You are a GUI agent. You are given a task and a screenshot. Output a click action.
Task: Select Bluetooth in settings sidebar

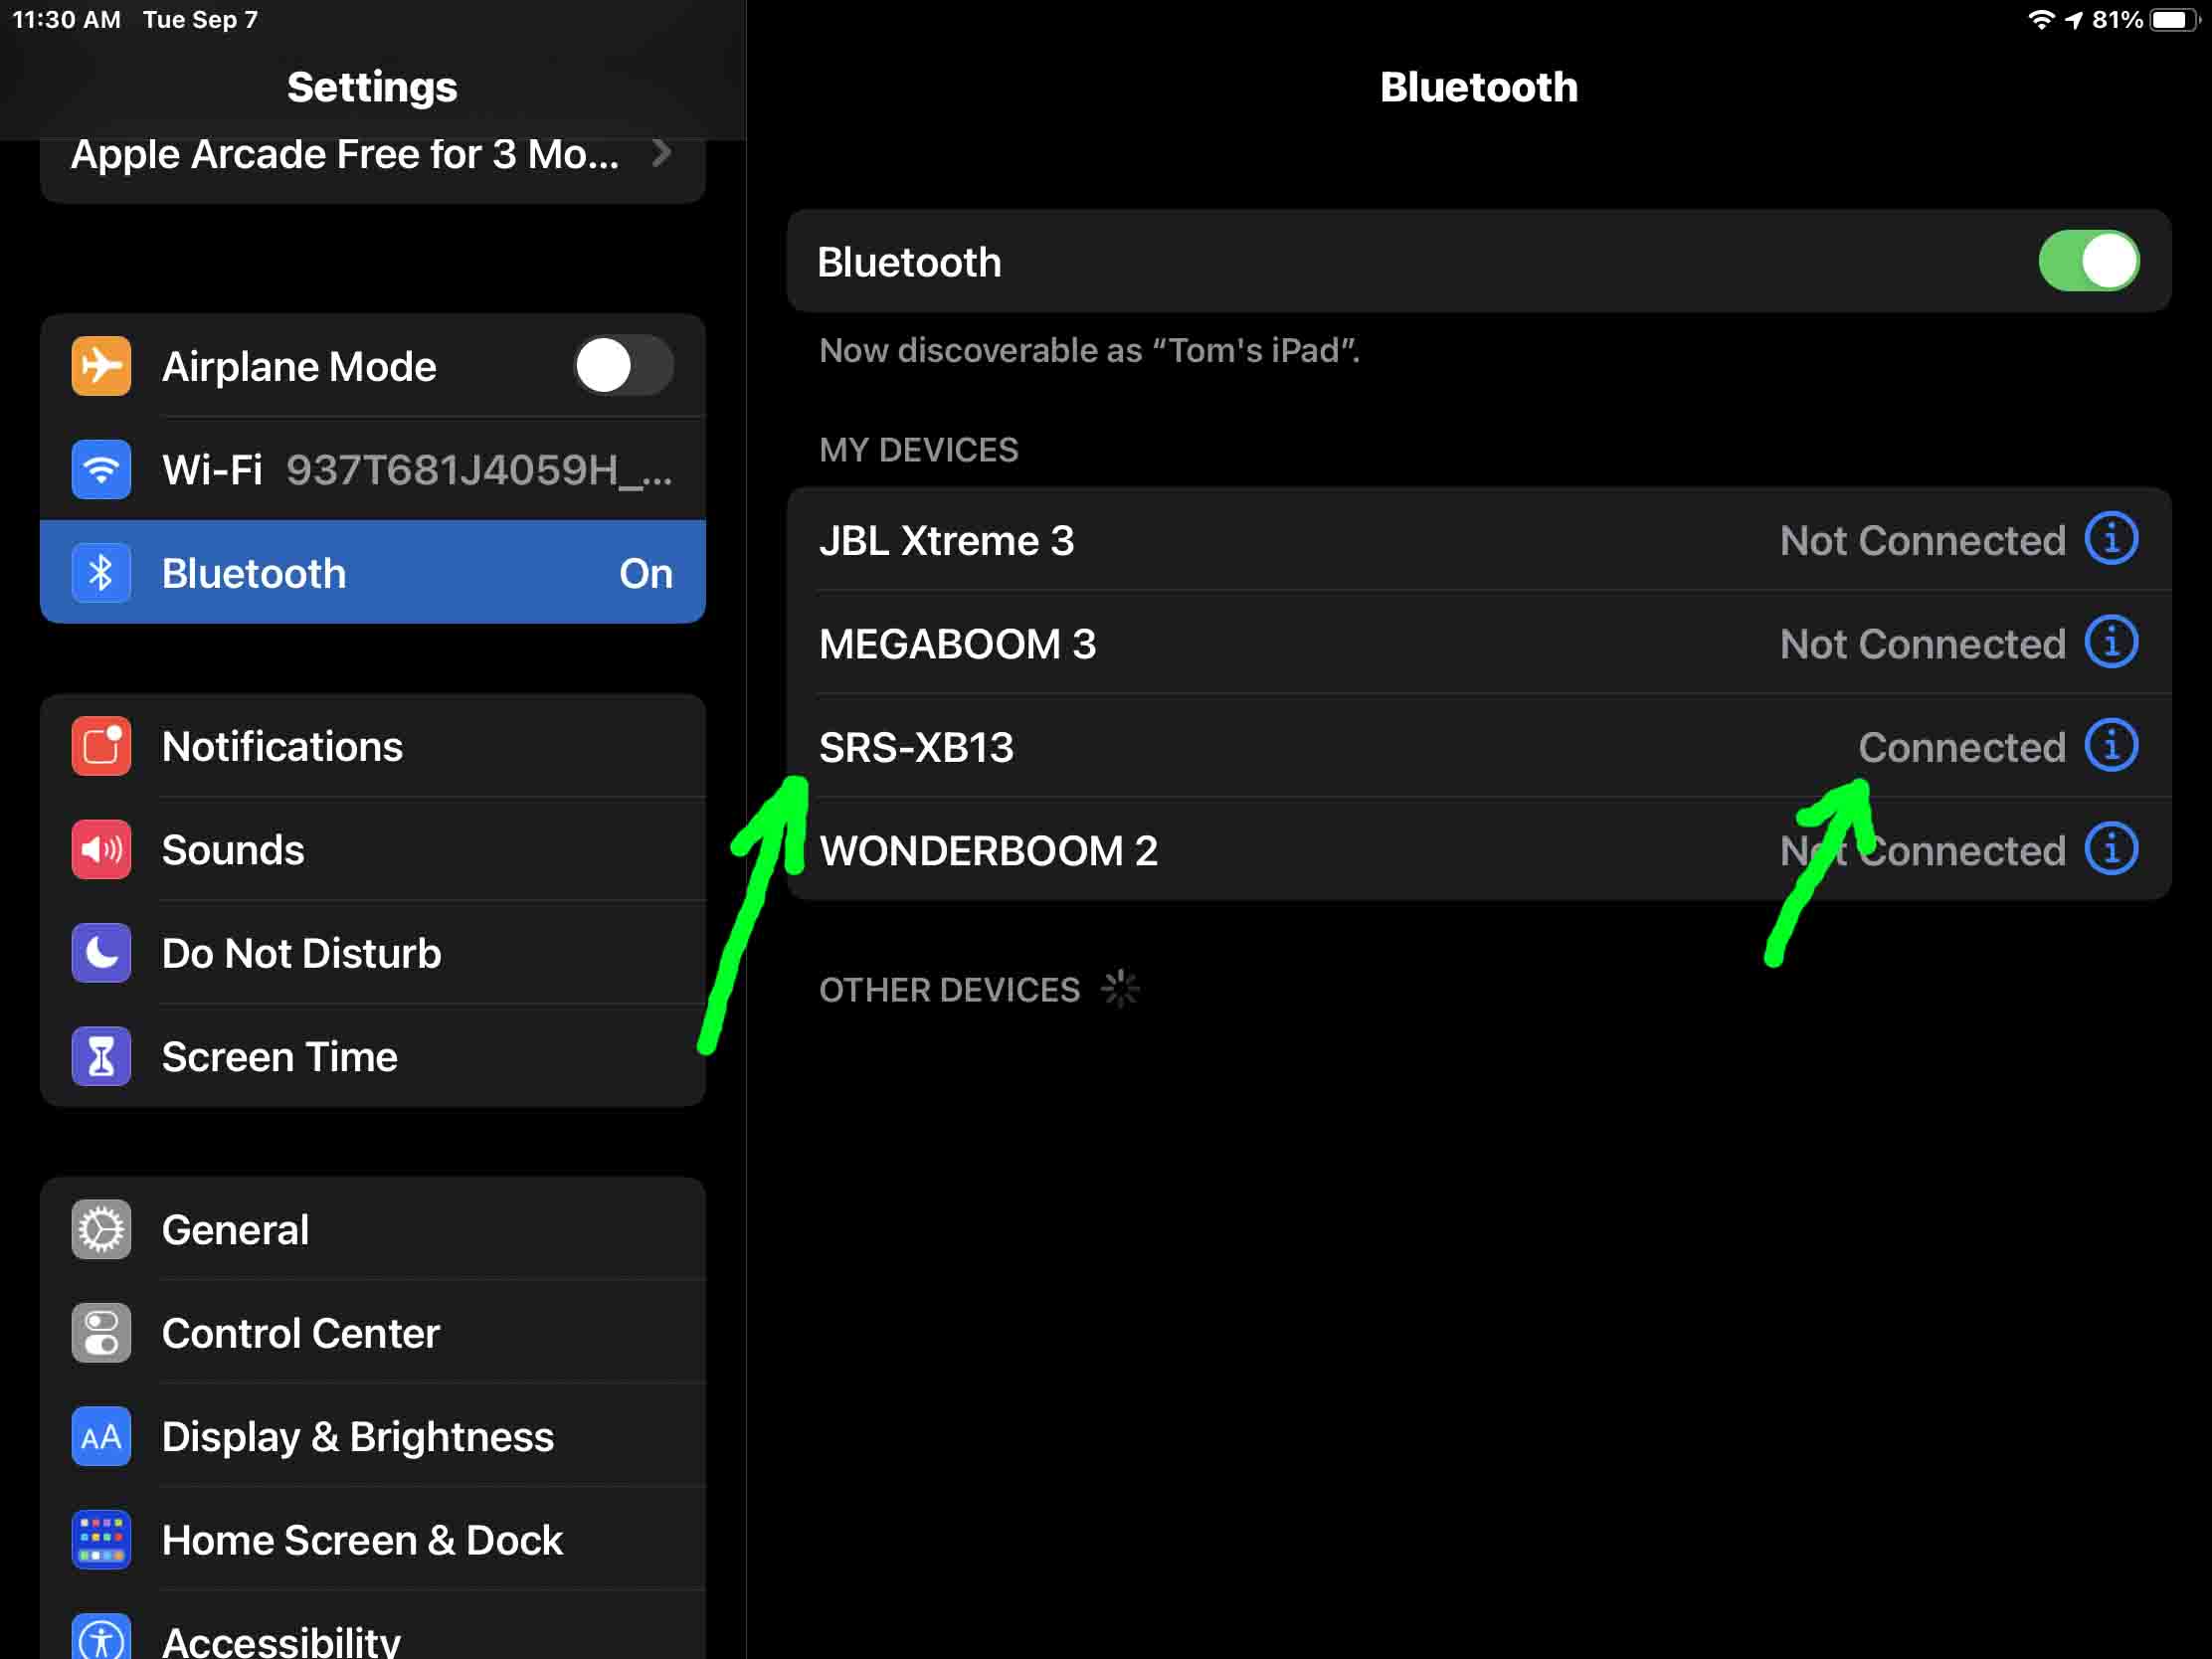point(373,572)
